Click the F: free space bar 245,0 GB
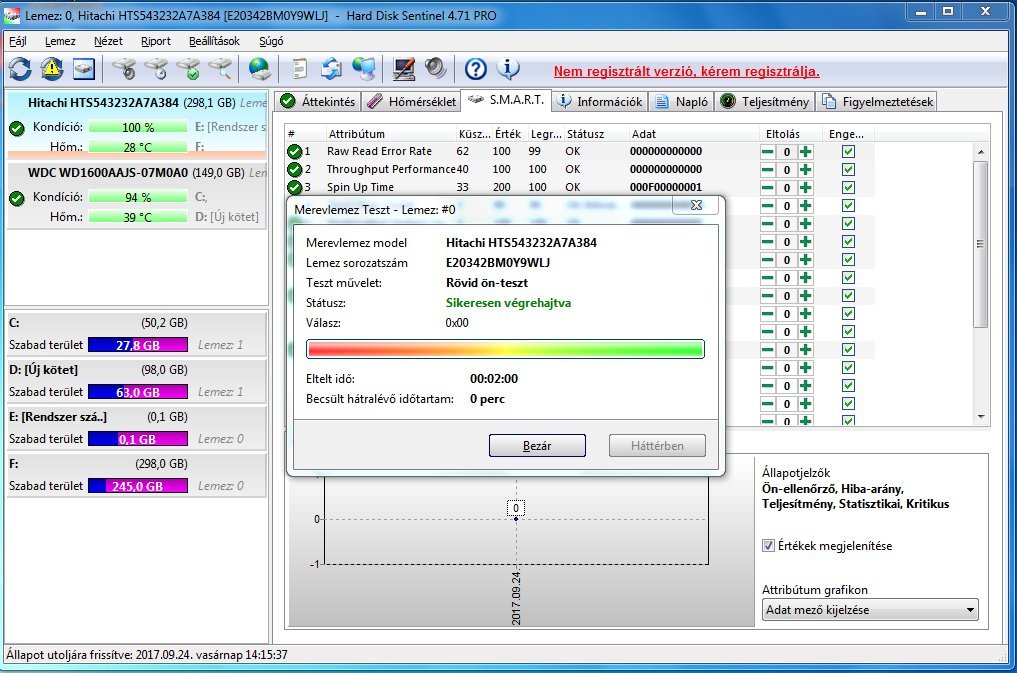1017x673 pixels. 138,486
